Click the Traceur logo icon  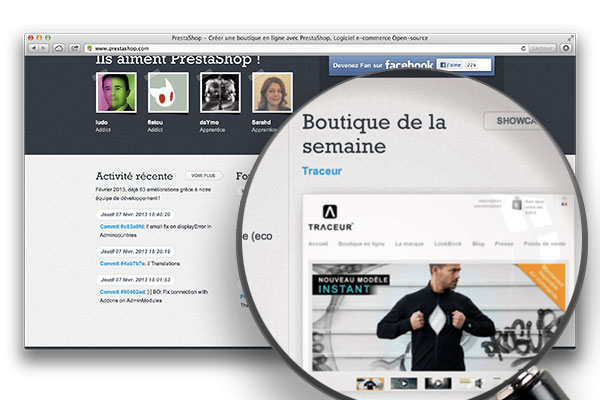click(x=330, y=212)
